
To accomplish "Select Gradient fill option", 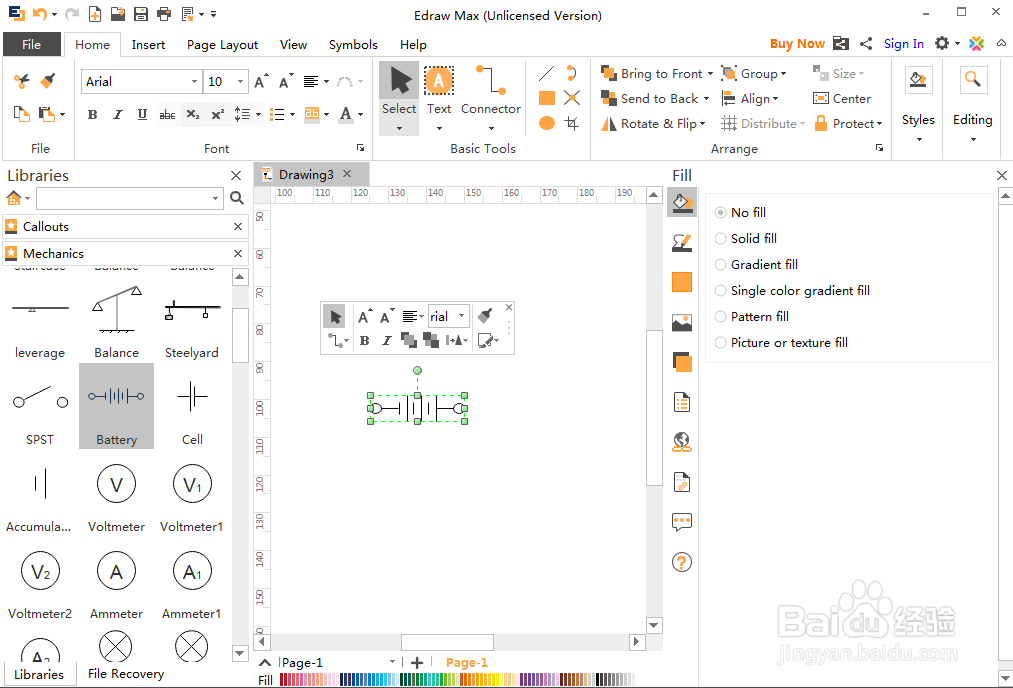I will (x=757, y=264).
